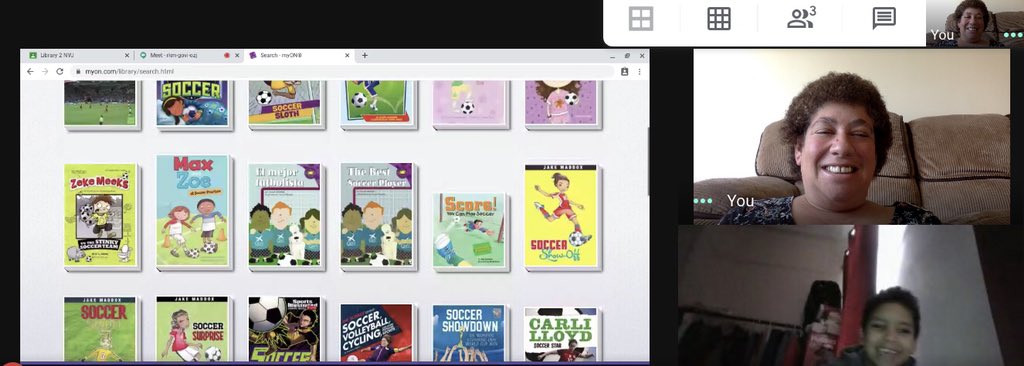Open a new browser tab with the plus
Viewport: 1024px width, 366px height.
pos(364,56)
